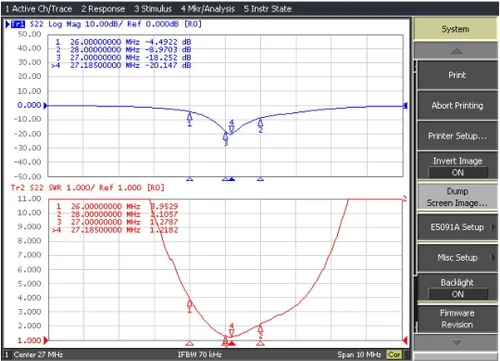Image resolution: width=500 pixels, height=361 pixels.
Task: Click the Print softkey
Action: 457,75
